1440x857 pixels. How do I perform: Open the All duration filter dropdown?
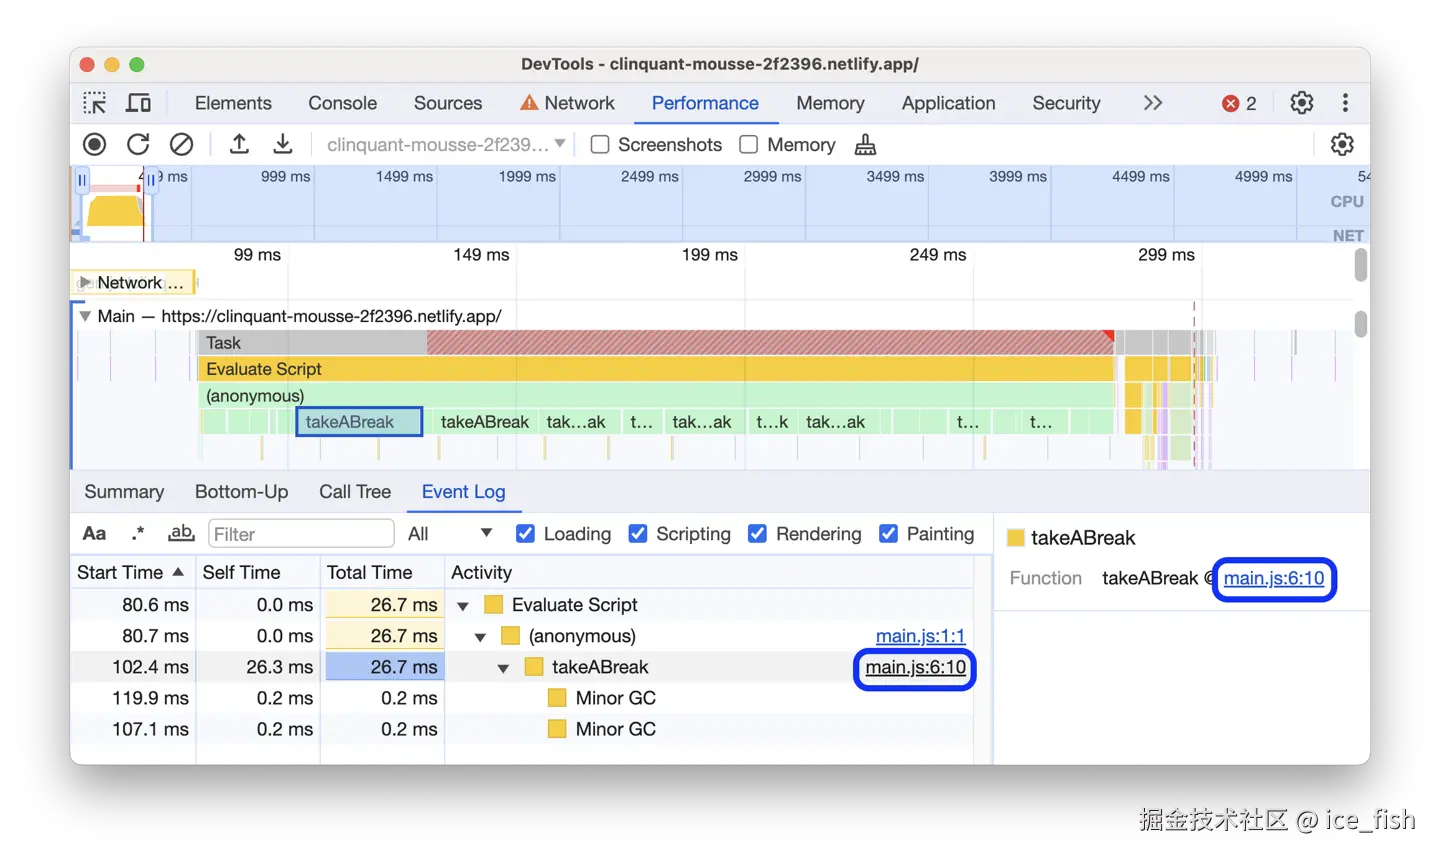click(x=450, y=534)
